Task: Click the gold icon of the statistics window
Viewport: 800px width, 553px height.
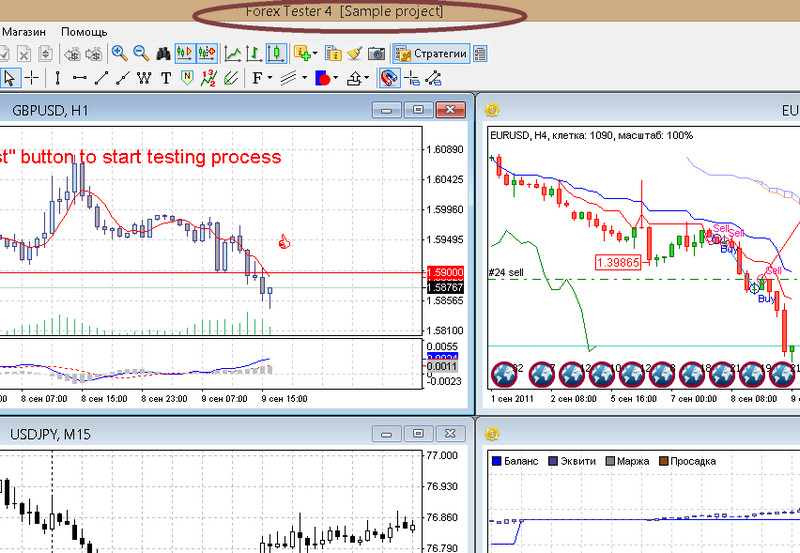Action: click(492, 434)
